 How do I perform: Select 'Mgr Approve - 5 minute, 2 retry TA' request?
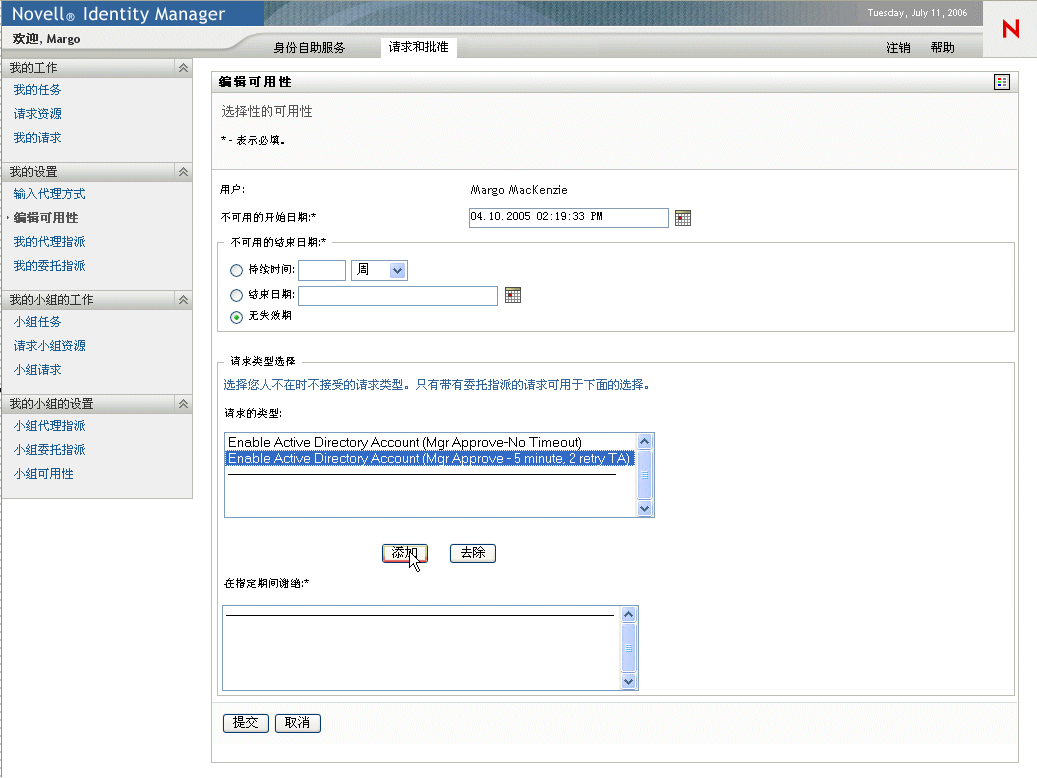click(x=430, y=458)
